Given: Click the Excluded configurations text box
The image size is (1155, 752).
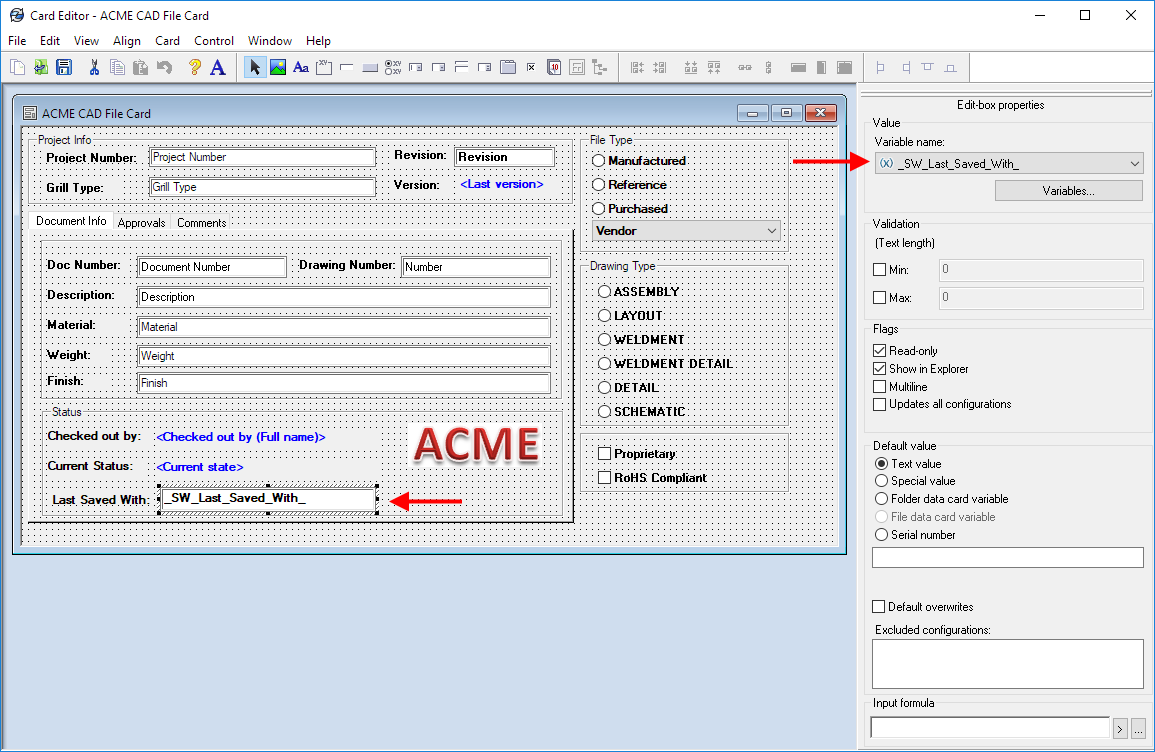Looking at the screenshot, I should 1006,663.
